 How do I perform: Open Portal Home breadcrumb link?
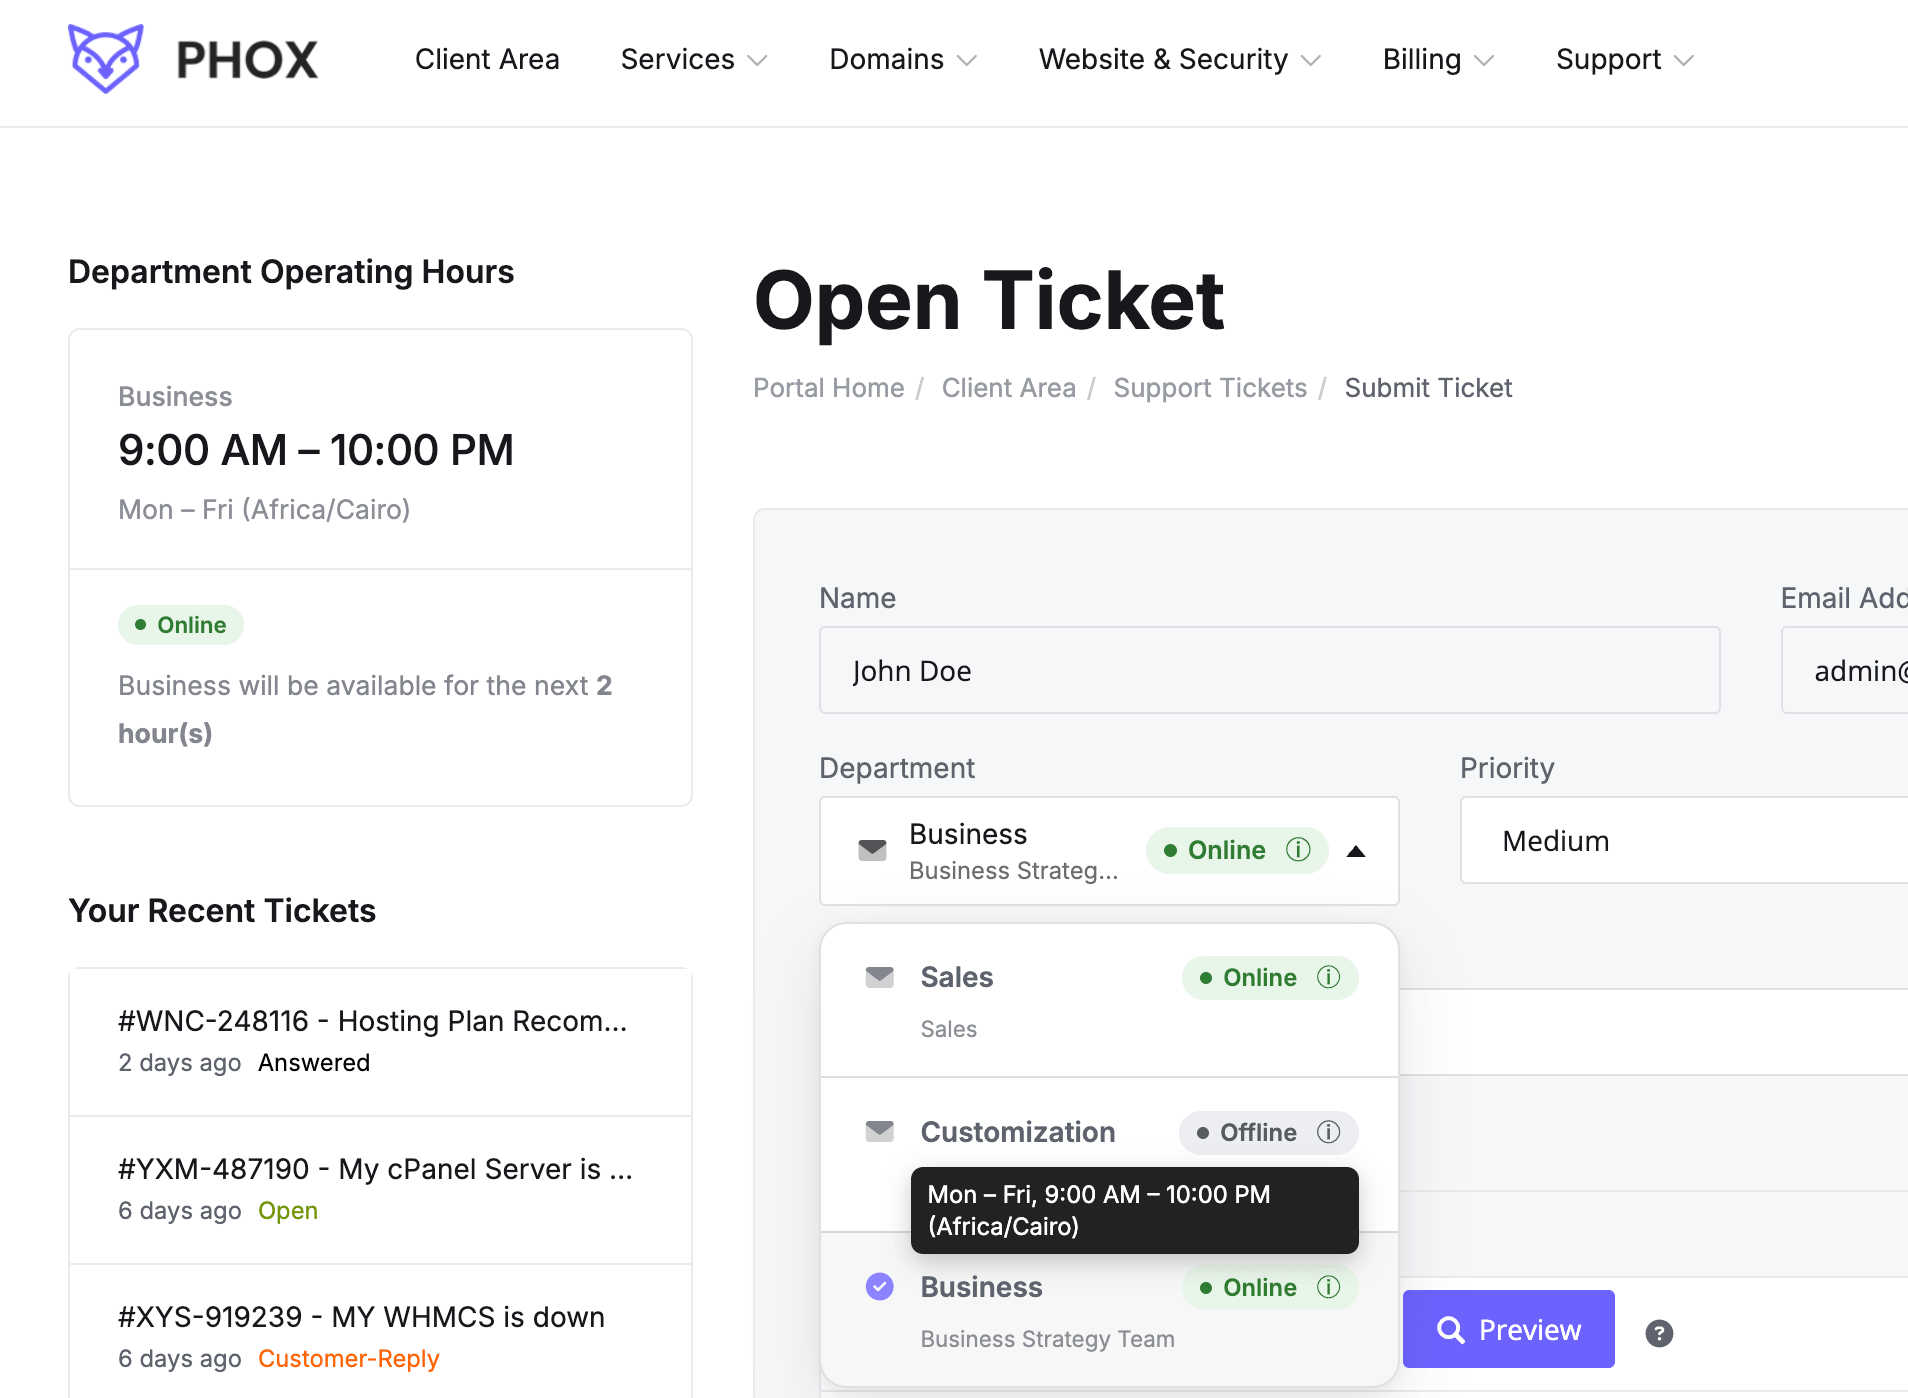coord(828,388)
